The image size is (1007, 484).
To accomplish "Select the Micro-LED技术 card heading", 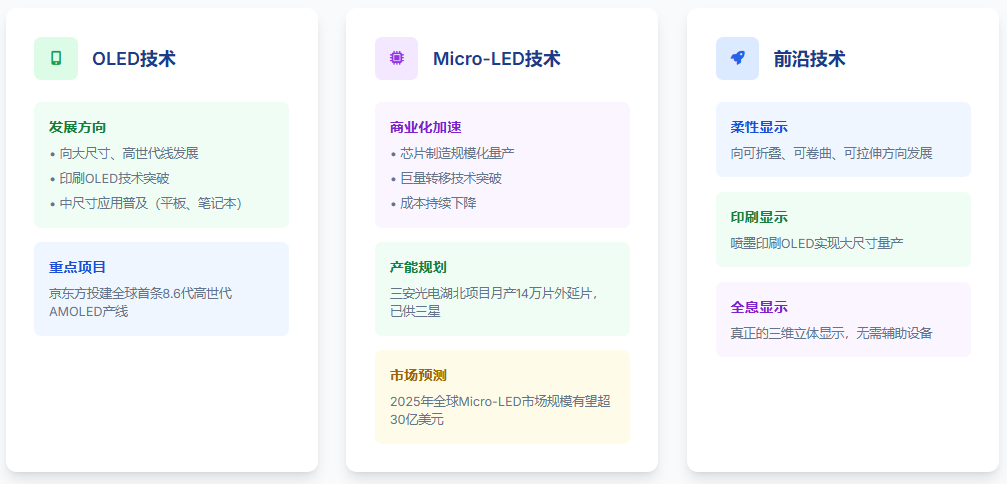I will tap(496, 59).
